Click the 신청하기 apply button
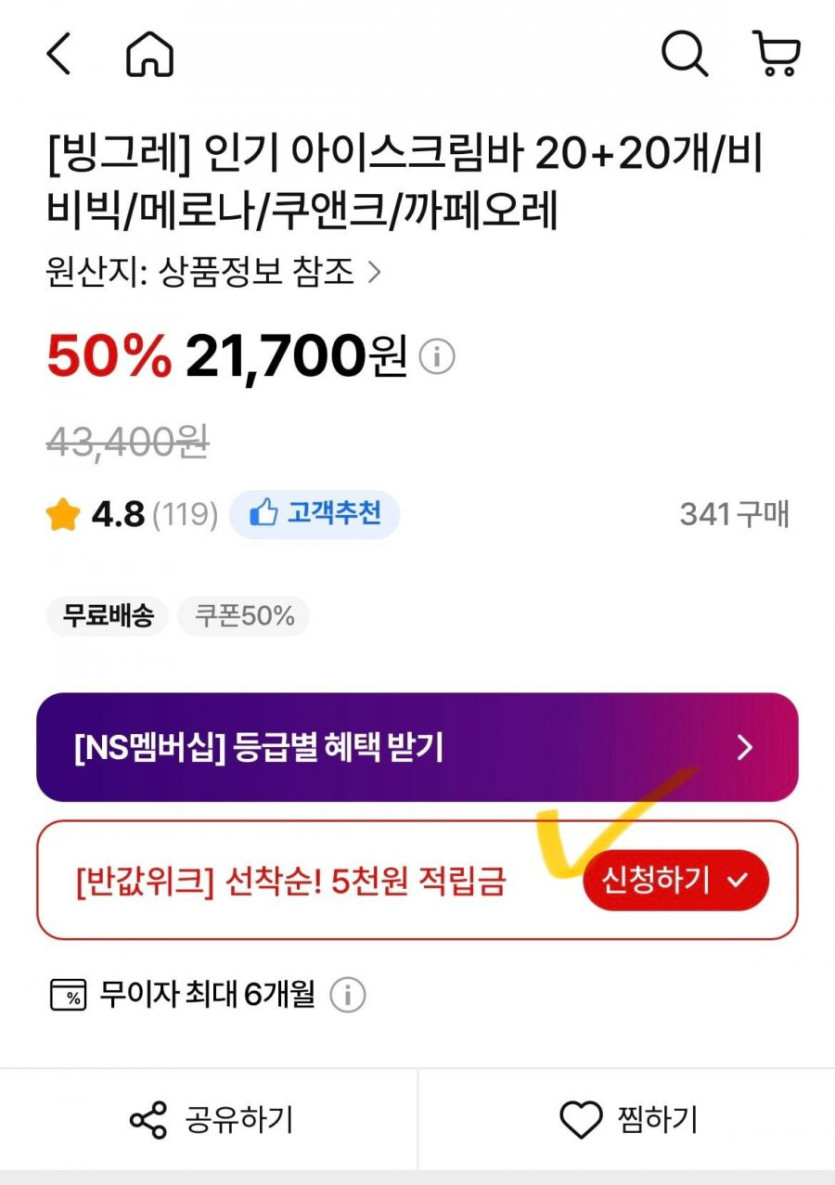This screenshot has width=835, height=1185. pyautogui.click(x=675, y=880)
